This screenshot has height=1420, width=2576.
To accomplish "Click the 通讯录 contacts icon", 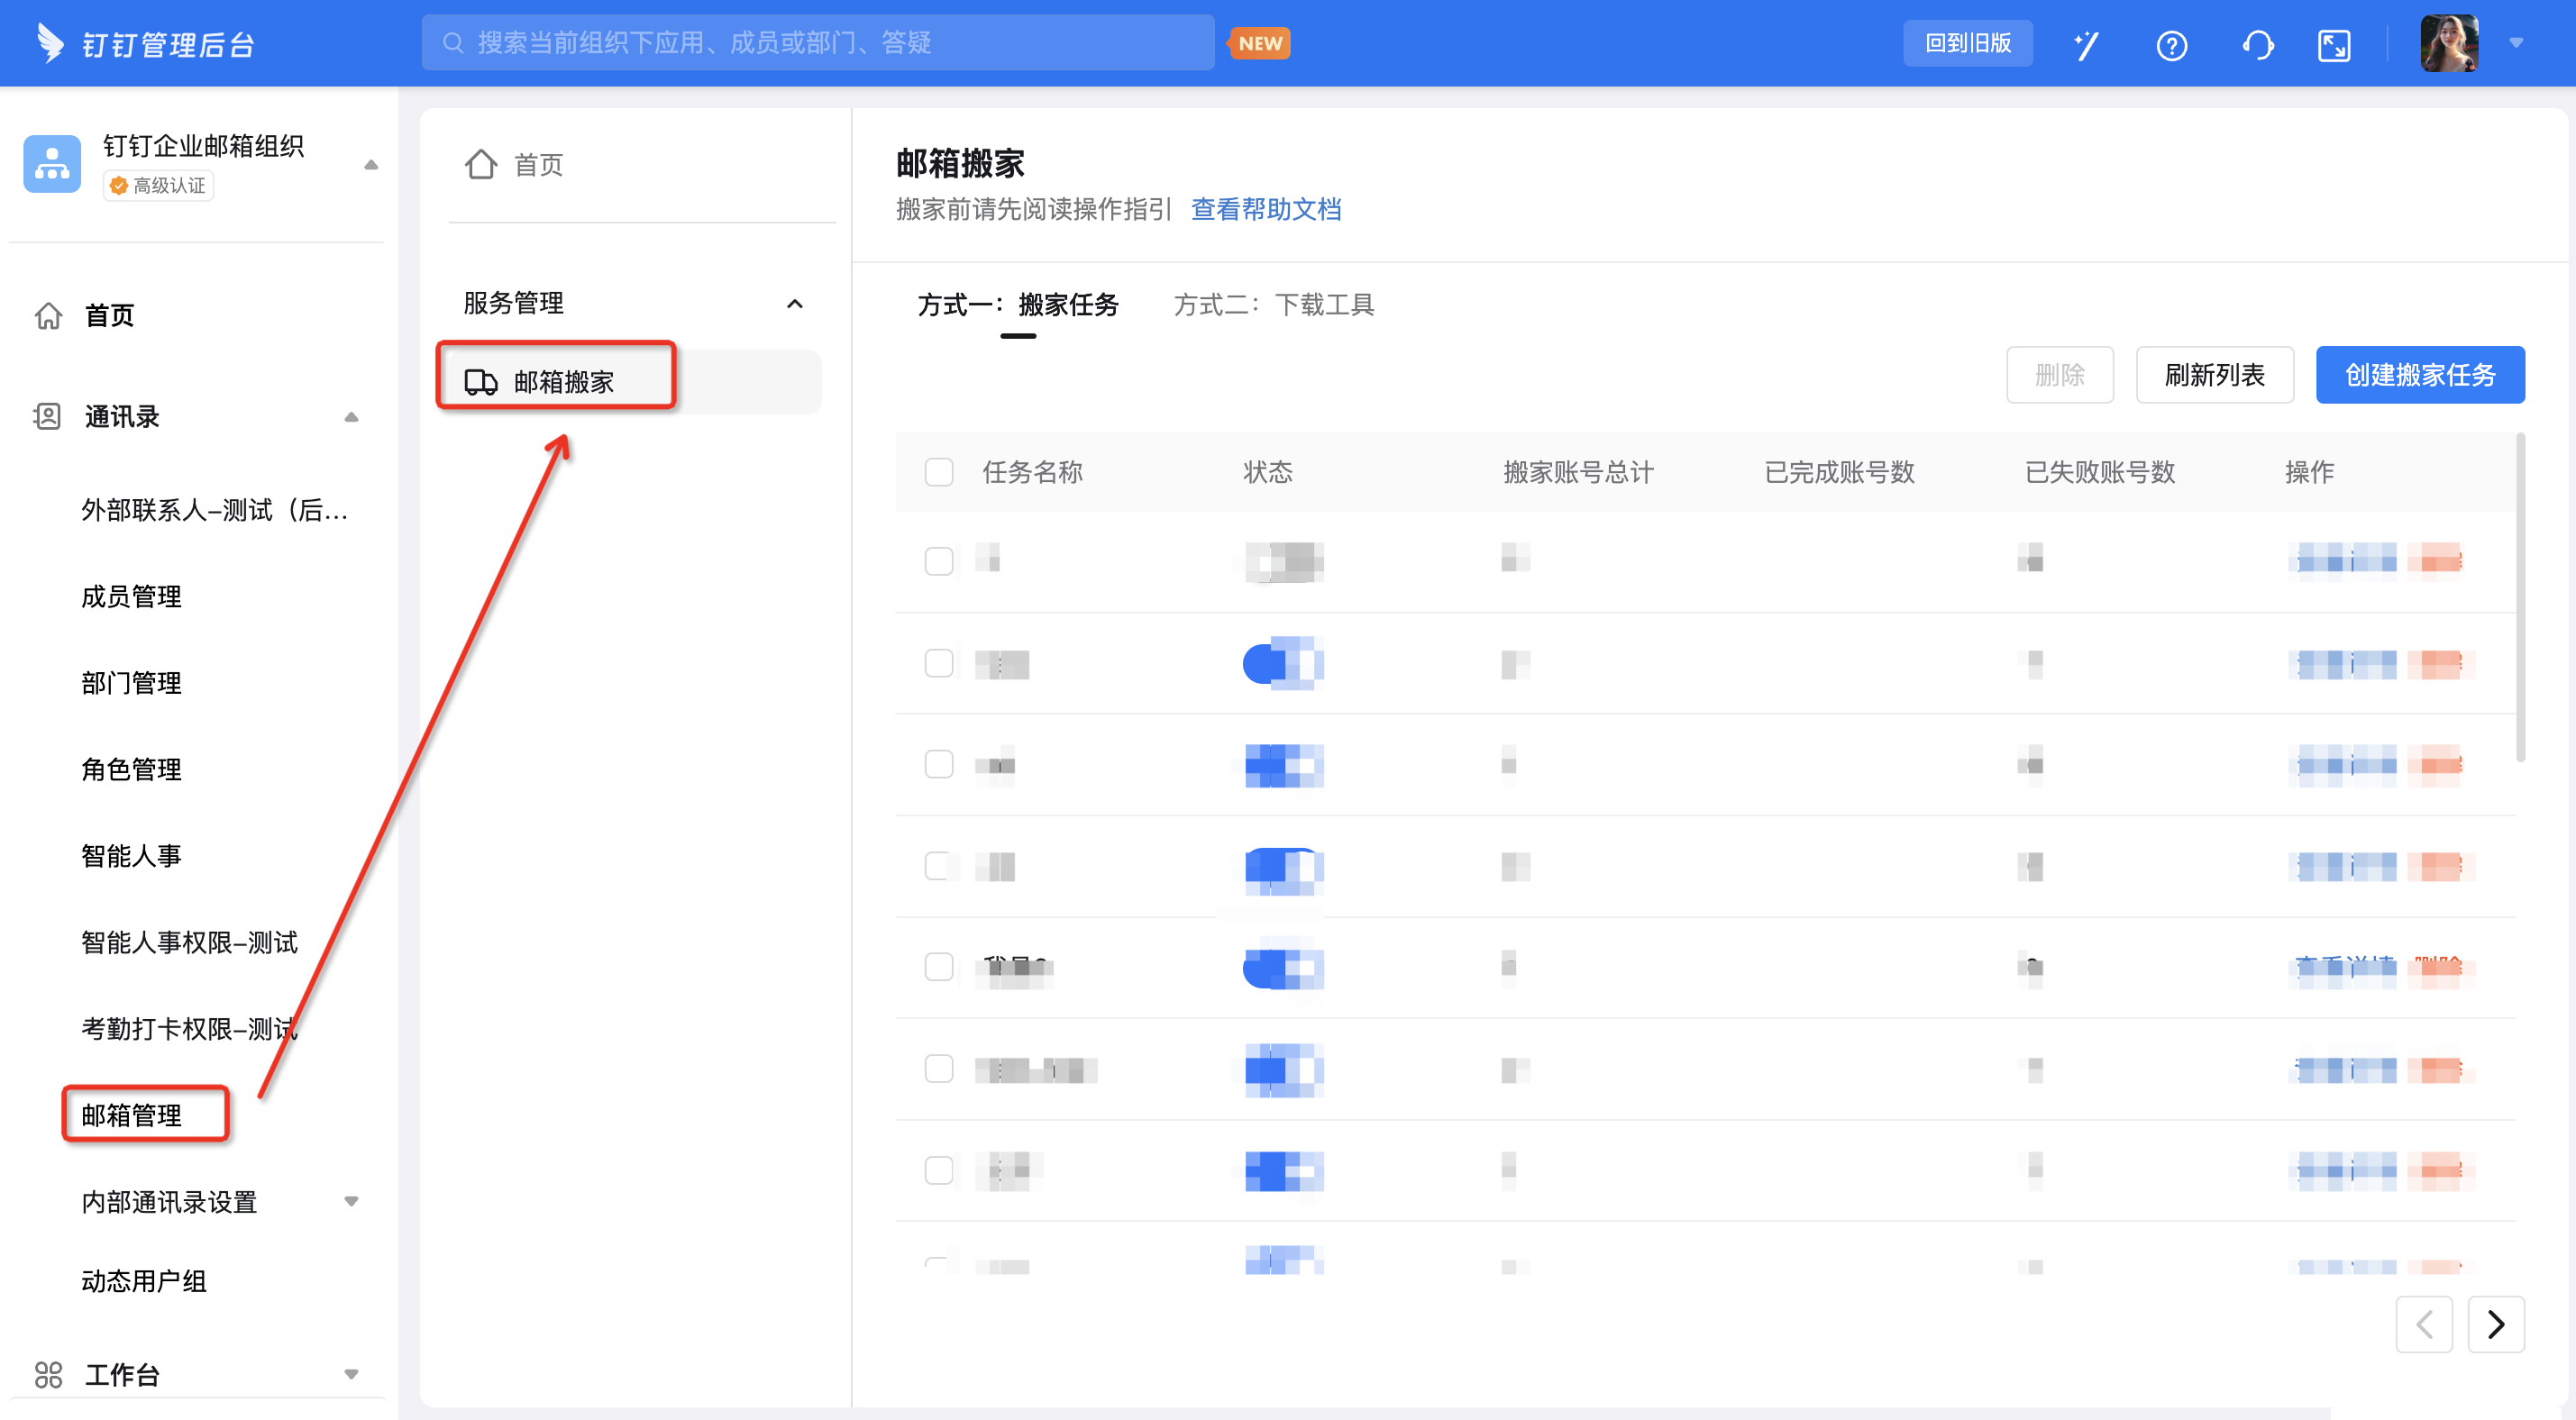I will 48,417.
